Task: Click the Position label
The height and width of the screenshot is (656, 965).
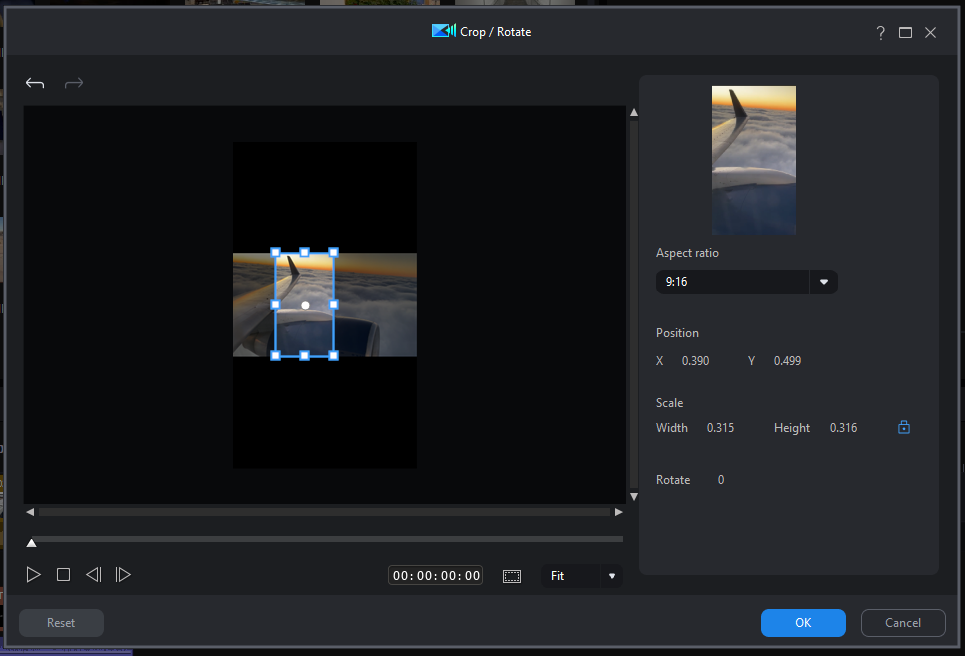Action: tap(677, 333)
